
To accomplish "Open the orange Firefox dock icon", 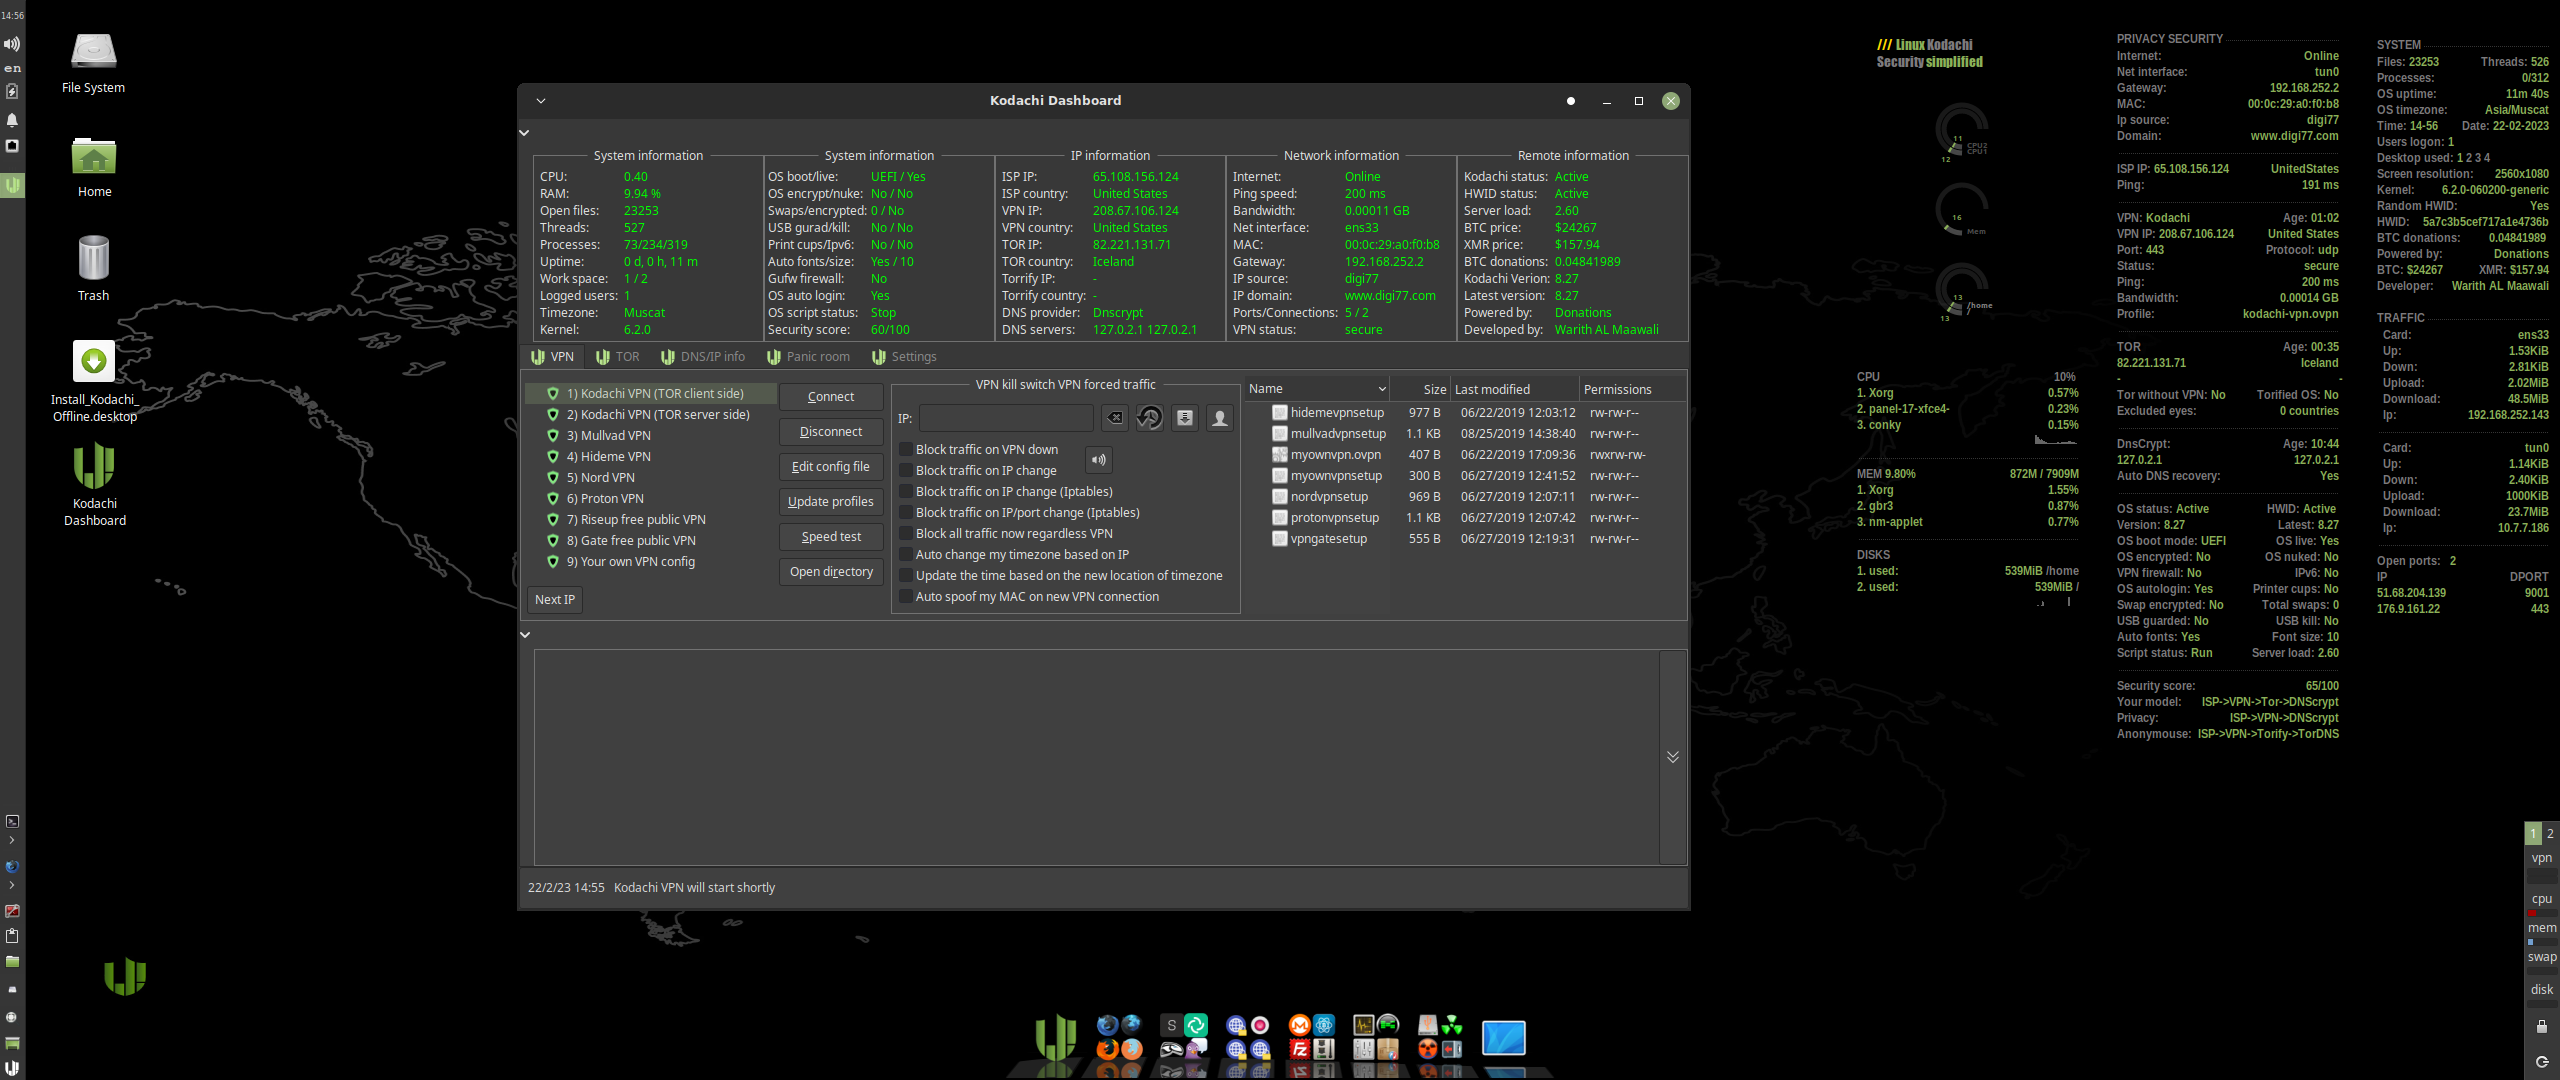I will coord(1108,1049).
